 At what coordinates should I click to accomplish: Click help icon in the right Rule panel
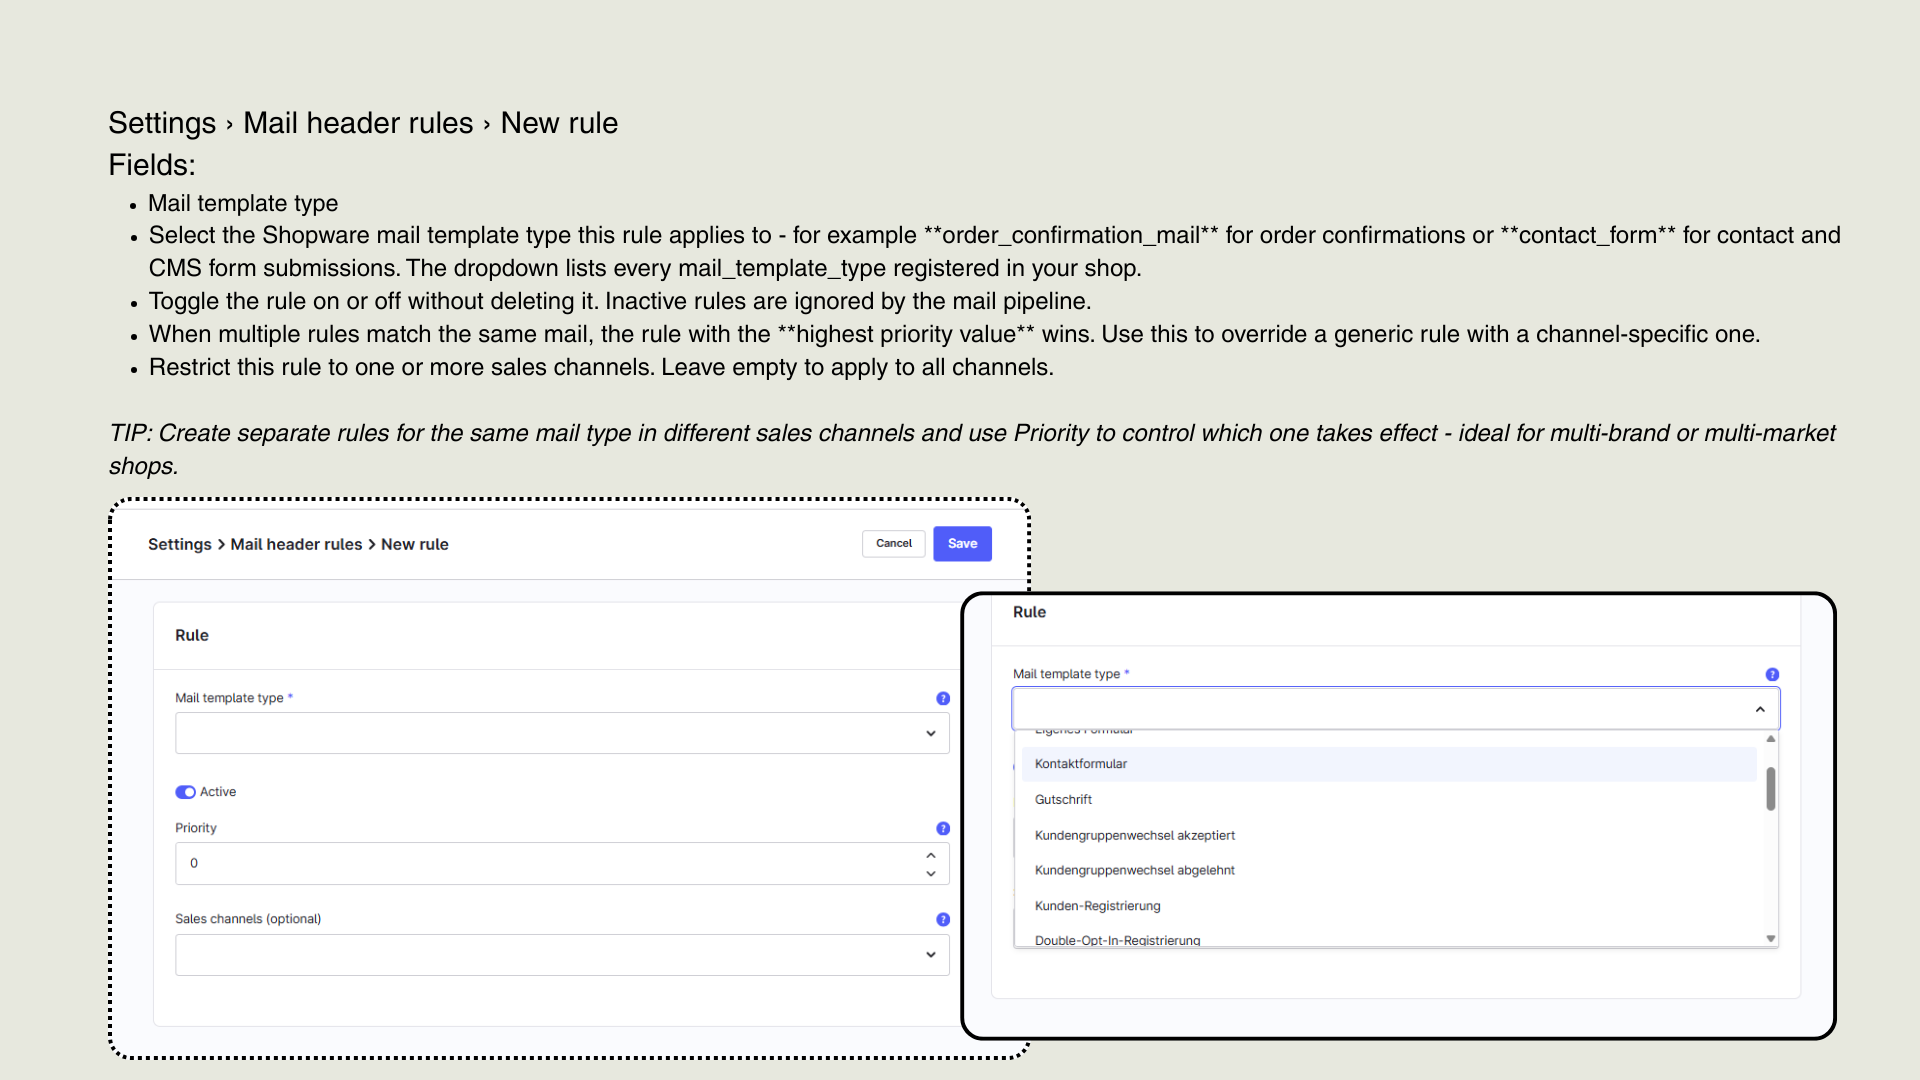pos(1772,675)
